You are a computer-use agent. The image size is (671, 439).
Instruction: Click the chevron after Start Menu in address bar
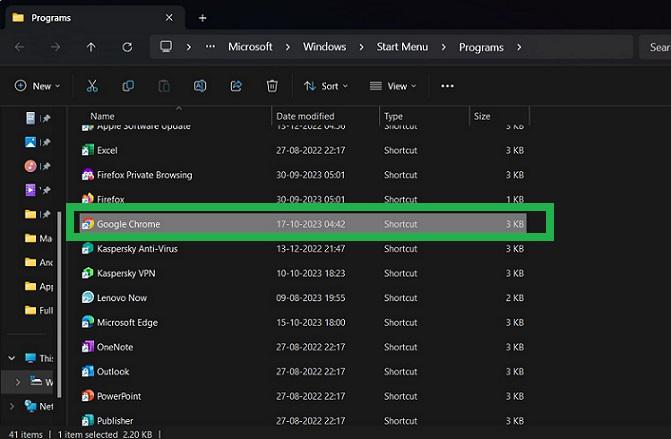[444, 47]
